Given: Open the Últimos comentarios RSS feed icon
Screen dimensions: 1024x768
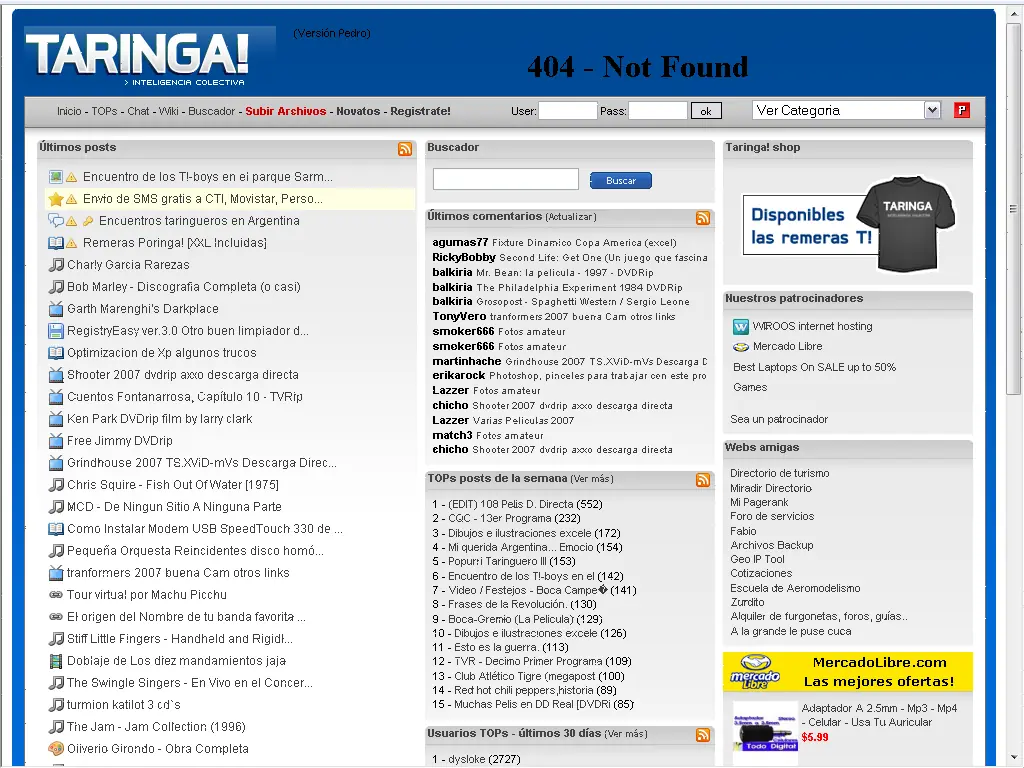Looking at the screenshot, I should [x=703, y=218].
